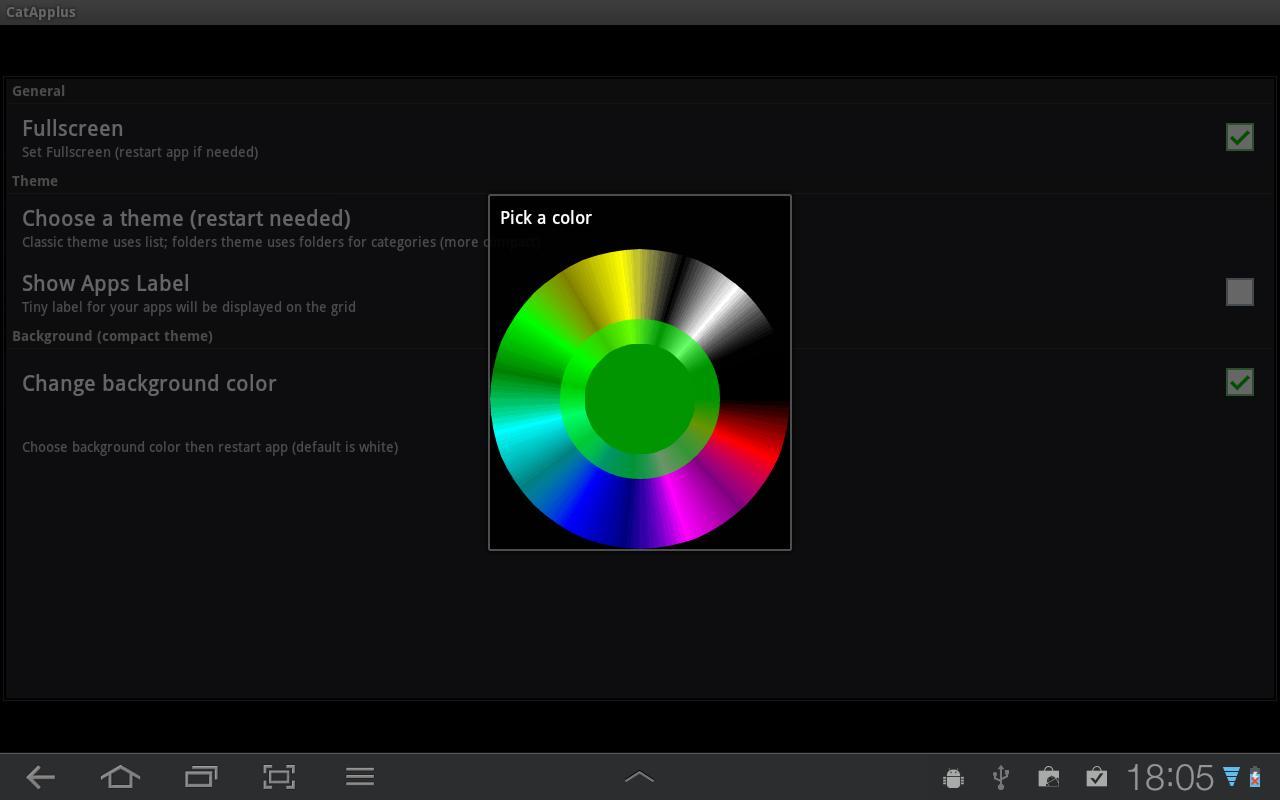The height and width of the screenshot is (800, 1280).
Task: Tap the Android debug notification icon
Action: click(x=953, y=777)
